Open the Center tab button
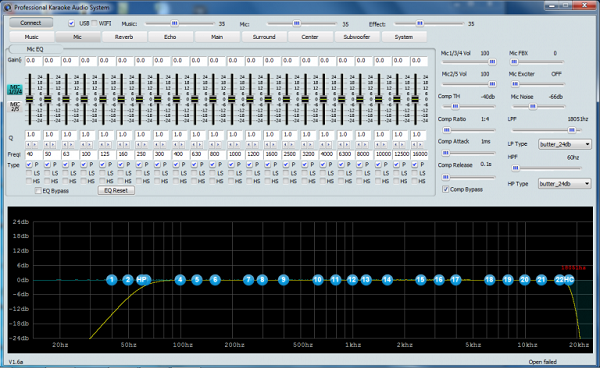600x368 pixels. (310, 37)
